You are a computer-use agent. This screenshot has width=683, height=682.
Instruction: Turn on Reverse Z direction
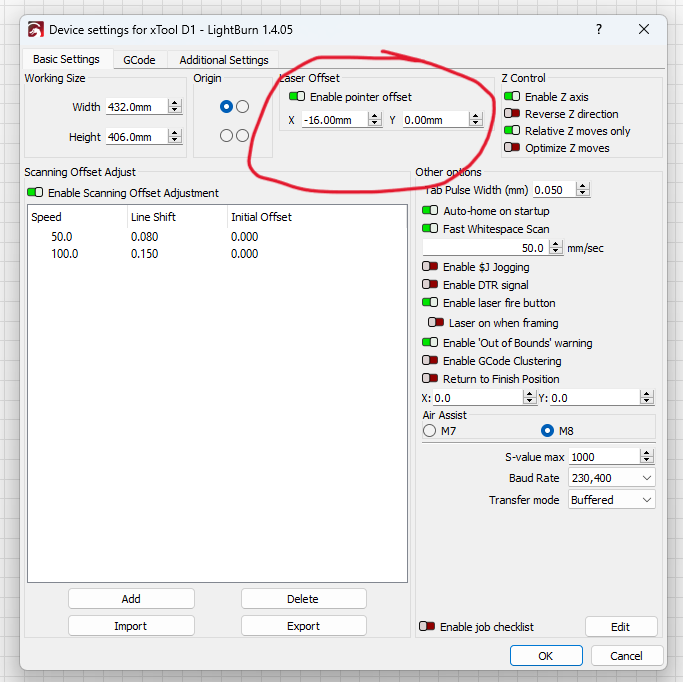pos(512,113)
